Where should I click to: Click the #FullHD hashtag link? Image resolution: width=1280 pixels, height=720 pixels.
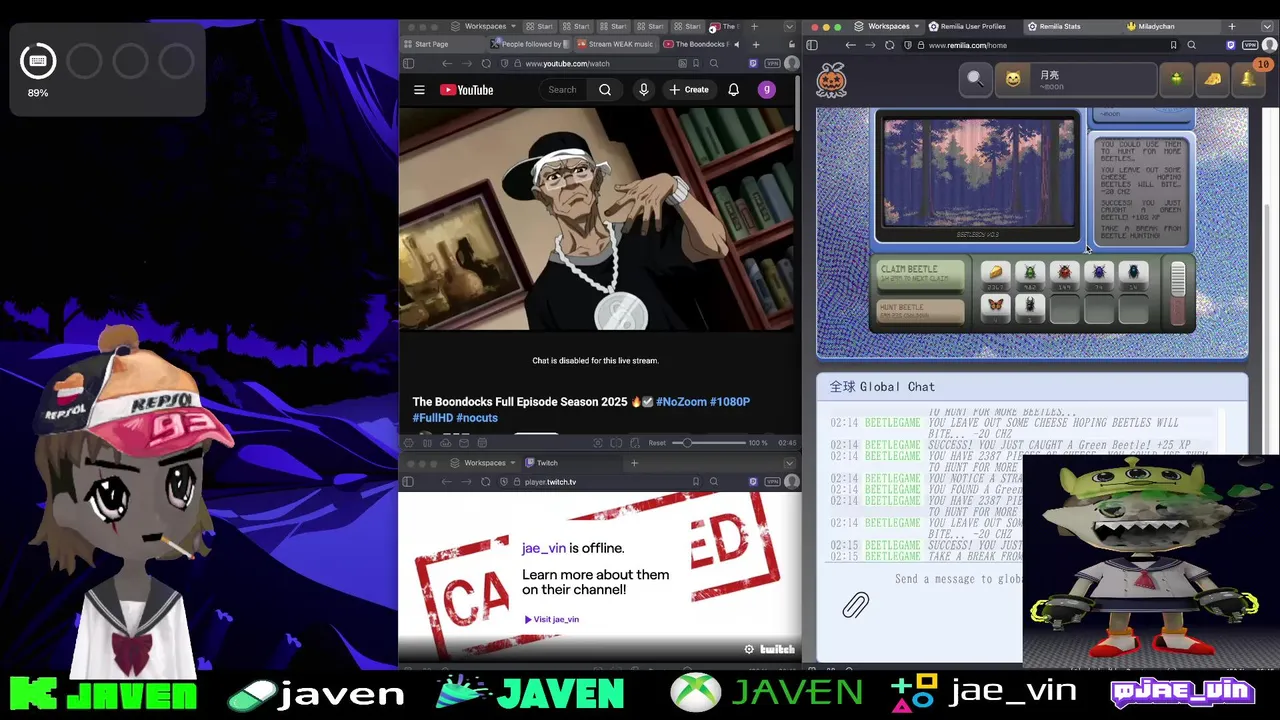tap(432, 418)
